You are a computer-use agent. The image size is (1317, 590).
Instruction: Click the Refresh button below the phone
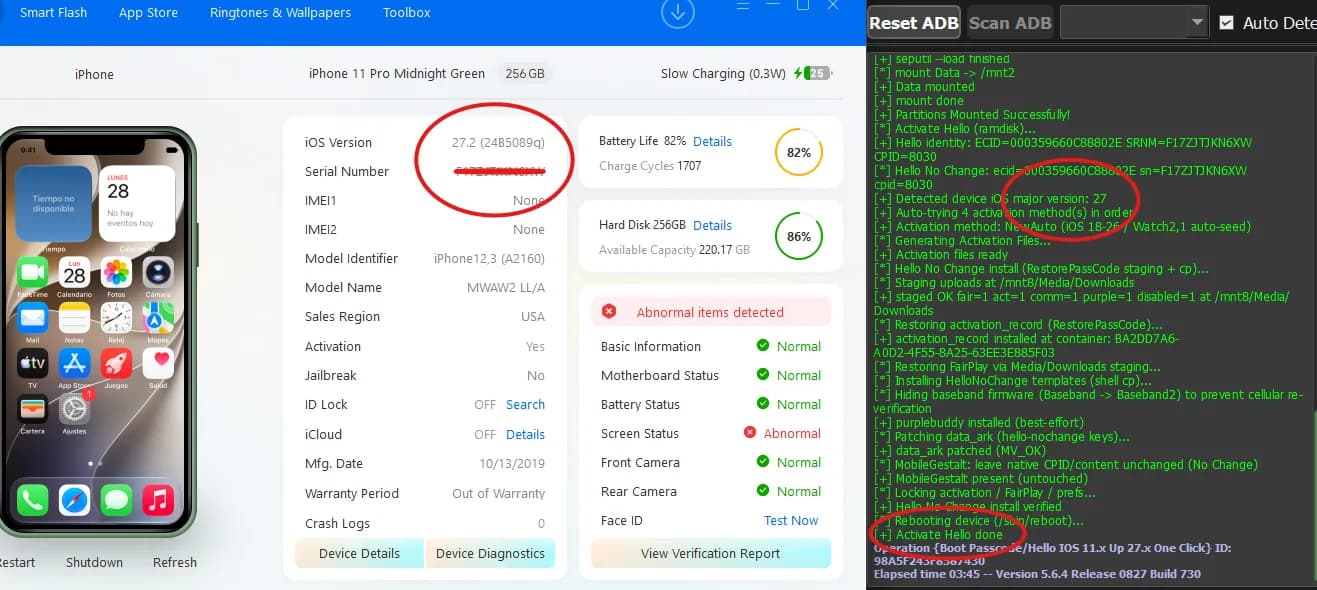tap(175, 562)
